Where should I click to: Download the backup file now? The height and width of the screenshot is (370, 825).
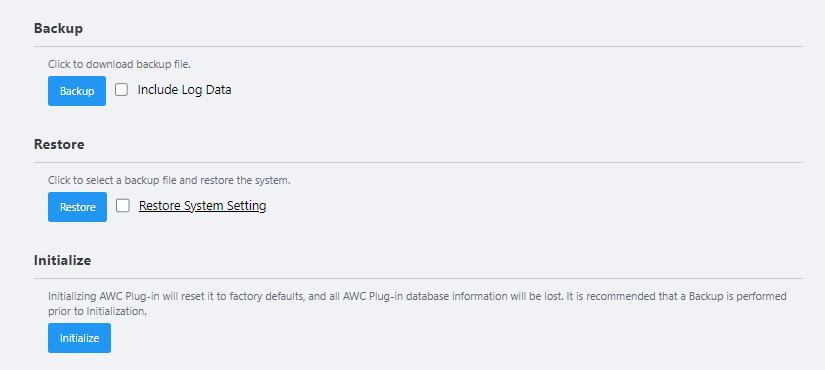click(77, 91)
